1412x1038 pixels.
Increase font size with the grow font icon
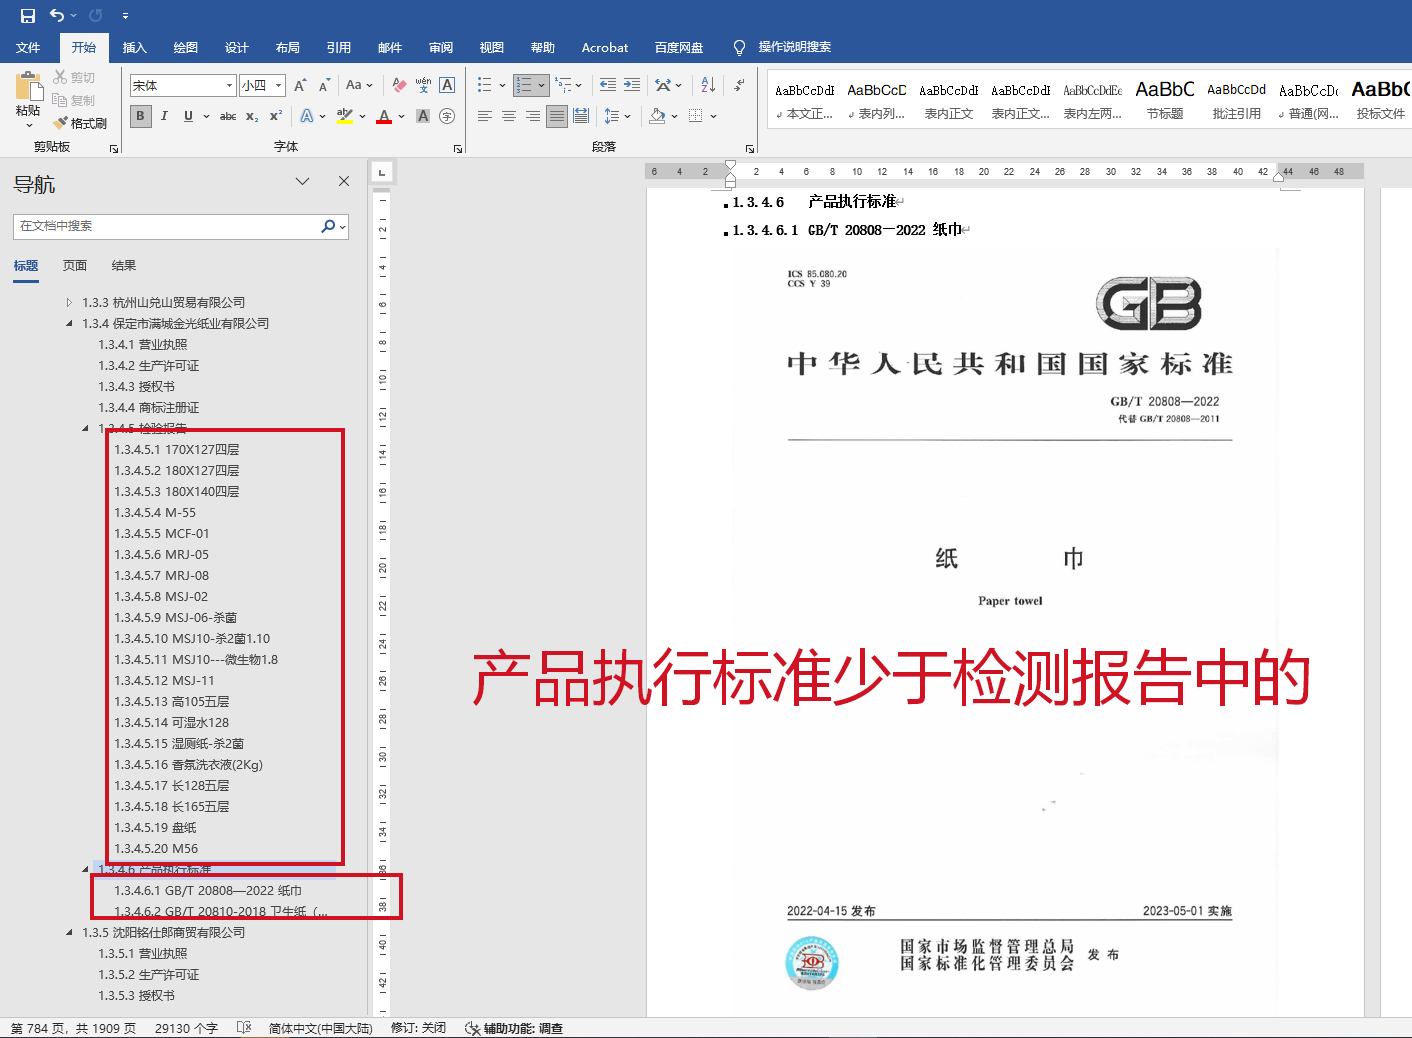[x=300, y=86]
